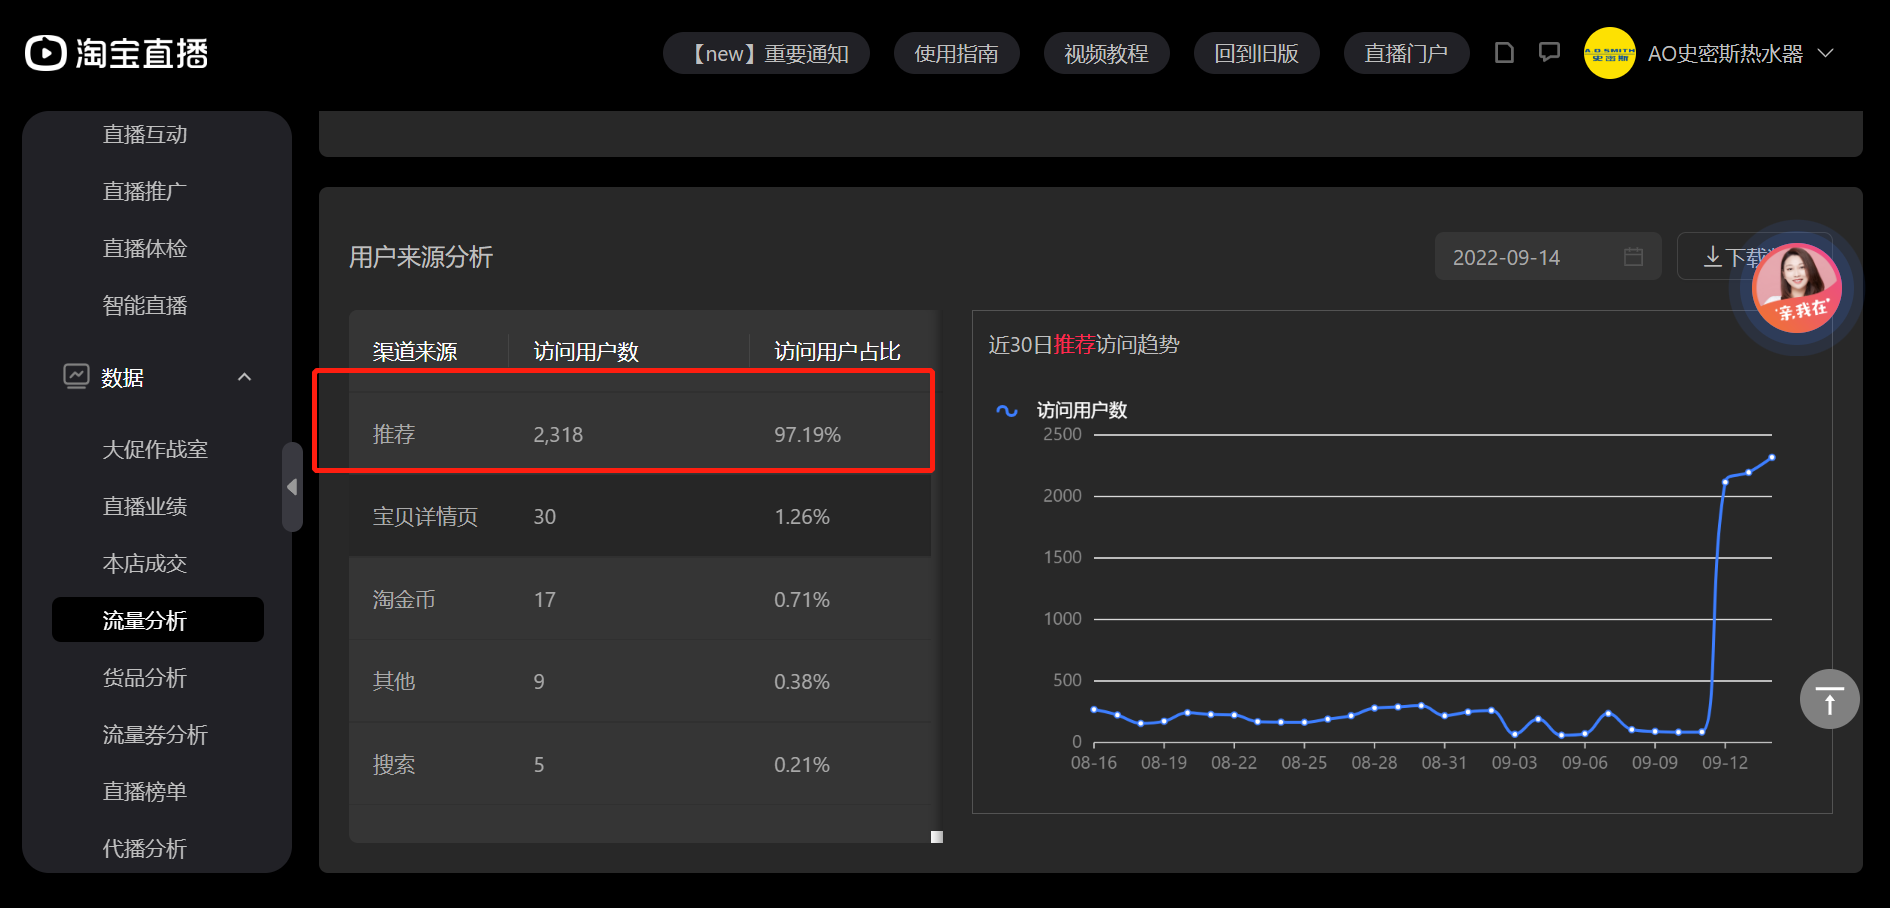Click the 数据 section chart icon
1890x908 pixels.
[76, 377]
